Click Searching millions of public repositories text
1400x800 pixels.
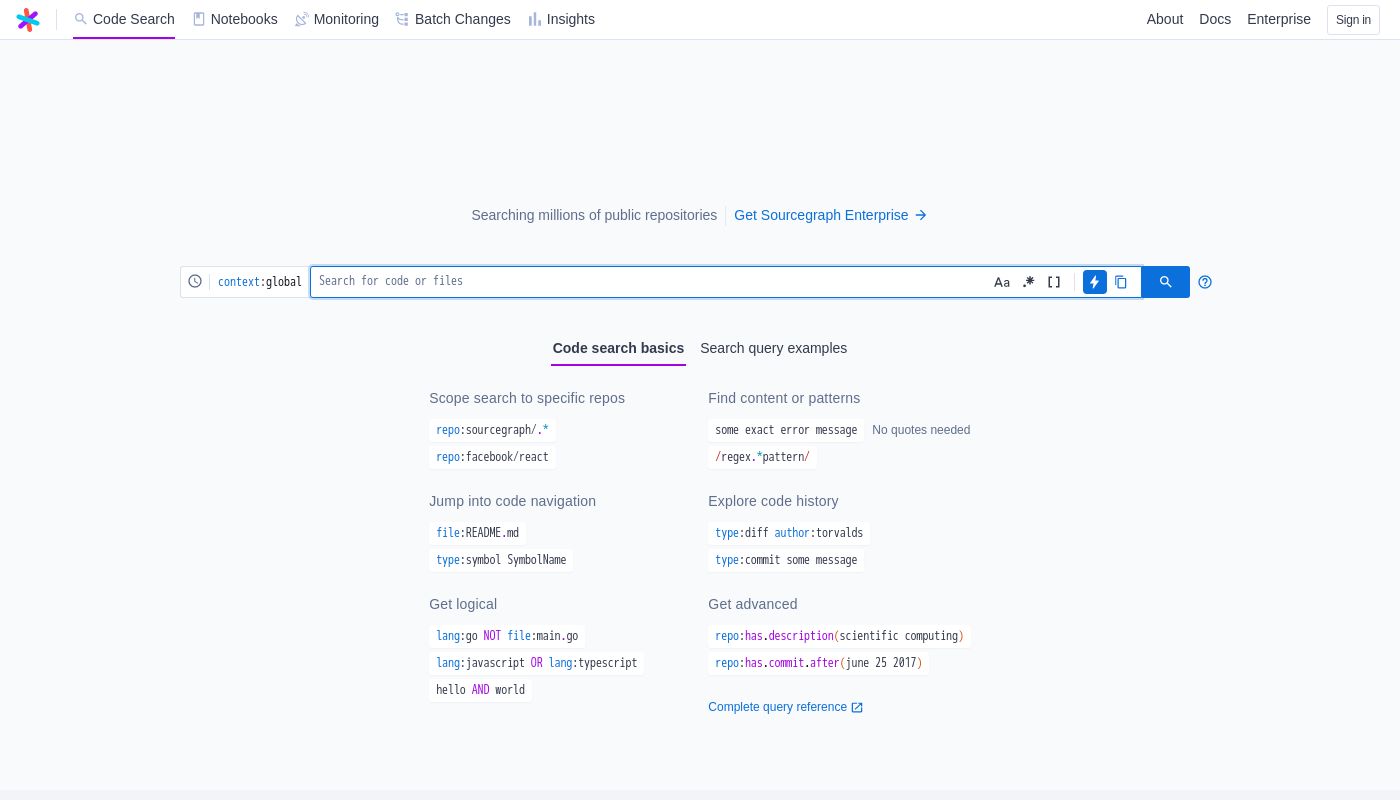pos(594,215)
